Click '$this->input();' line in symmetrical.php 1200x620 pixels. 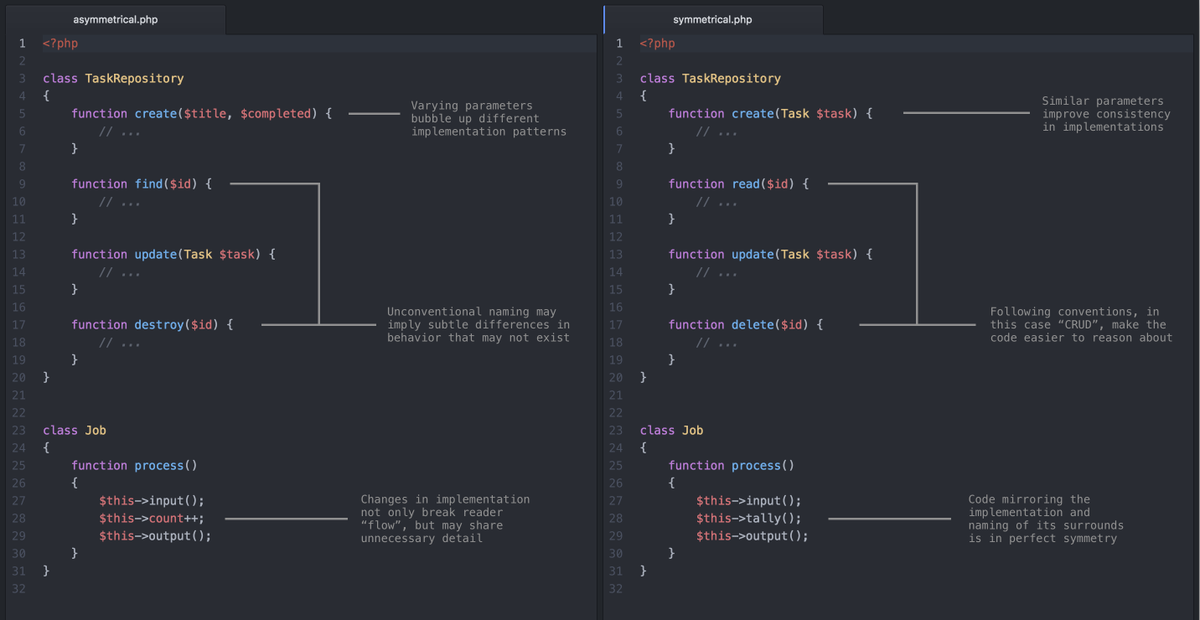[749, 501]
